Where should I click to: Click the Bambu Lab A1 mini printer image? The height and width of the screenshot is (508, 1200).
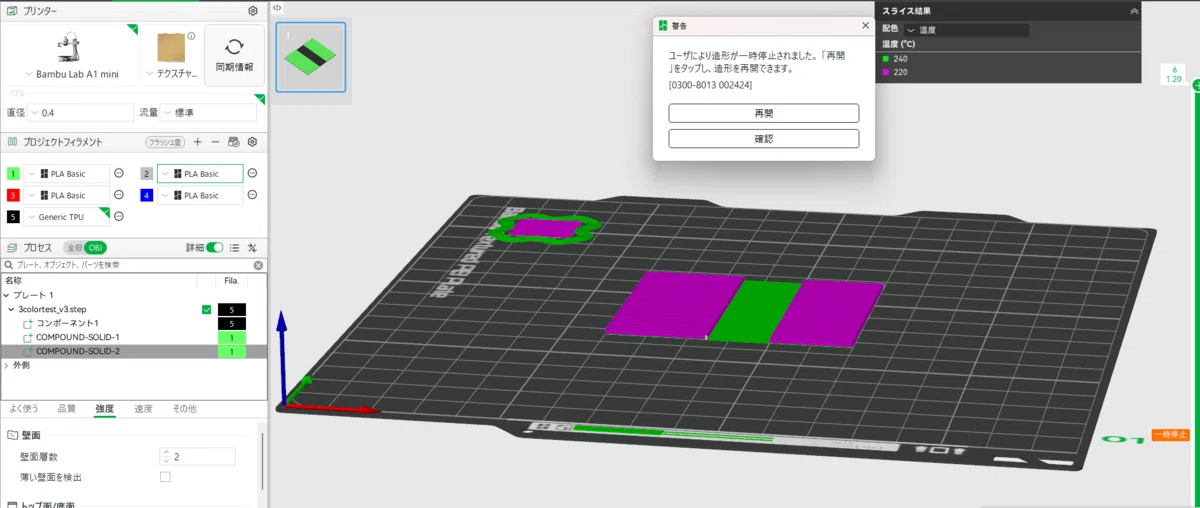(70, 46)
